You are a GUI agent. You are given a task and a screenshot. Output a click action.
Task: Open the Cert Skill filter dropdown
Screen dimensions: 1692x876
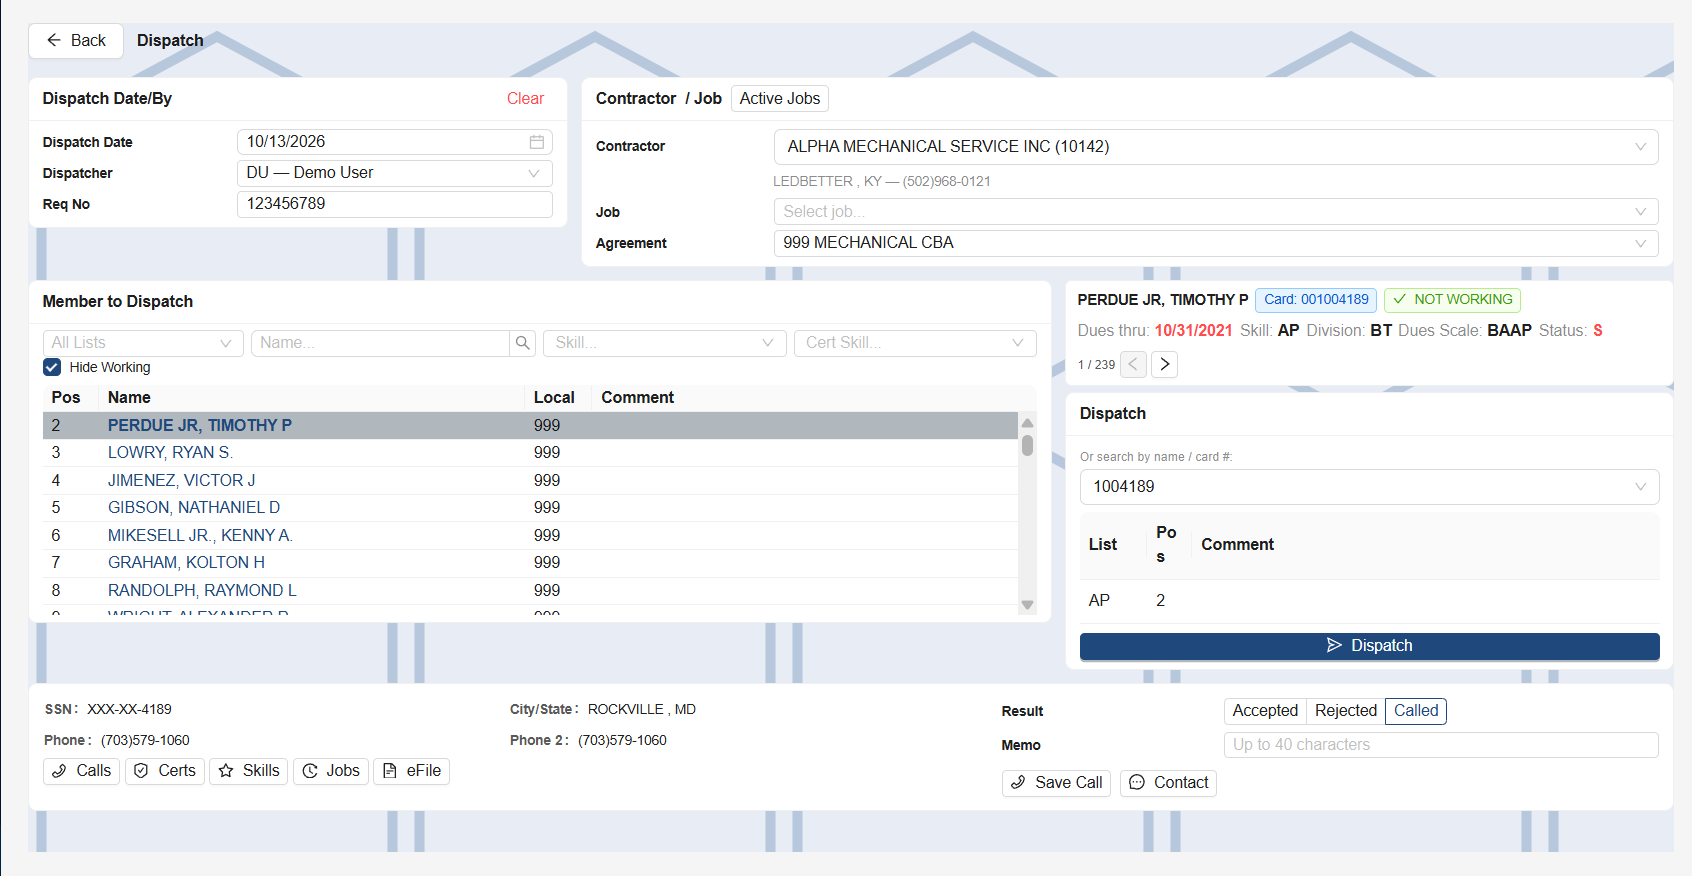915,343
